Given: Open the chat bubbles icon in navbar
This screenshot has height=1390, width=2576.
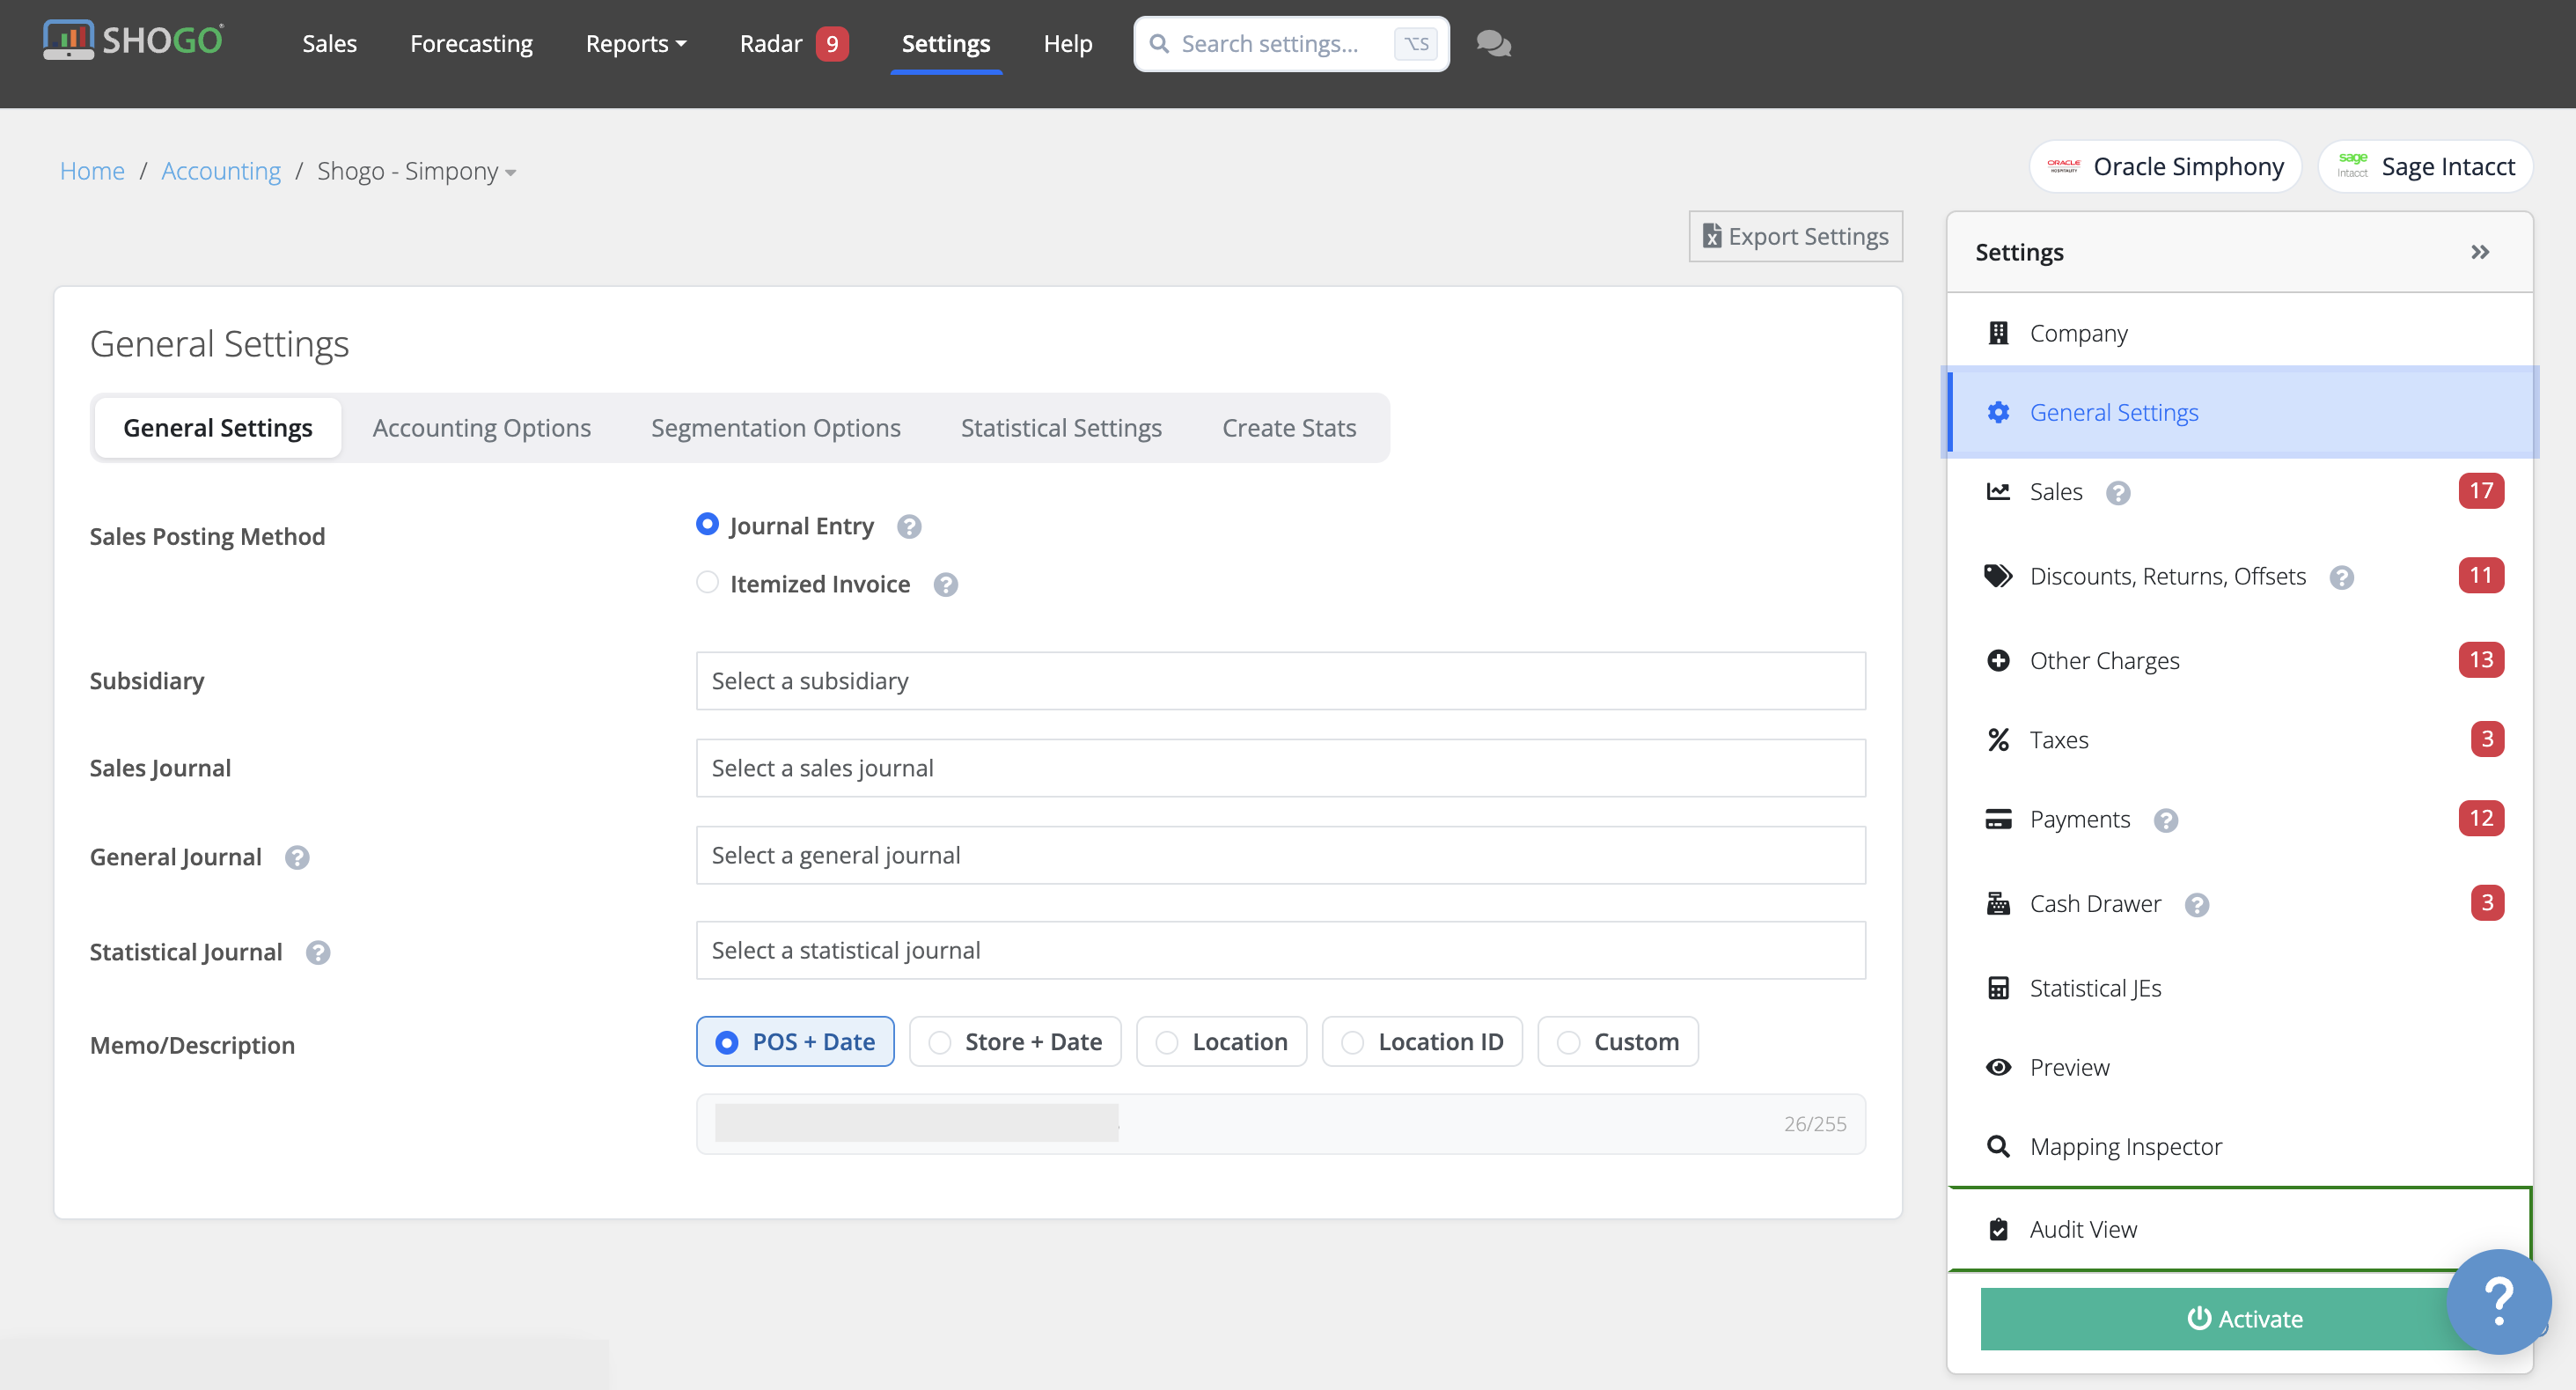Looking at the screenshot, I should pos(1493,43).
